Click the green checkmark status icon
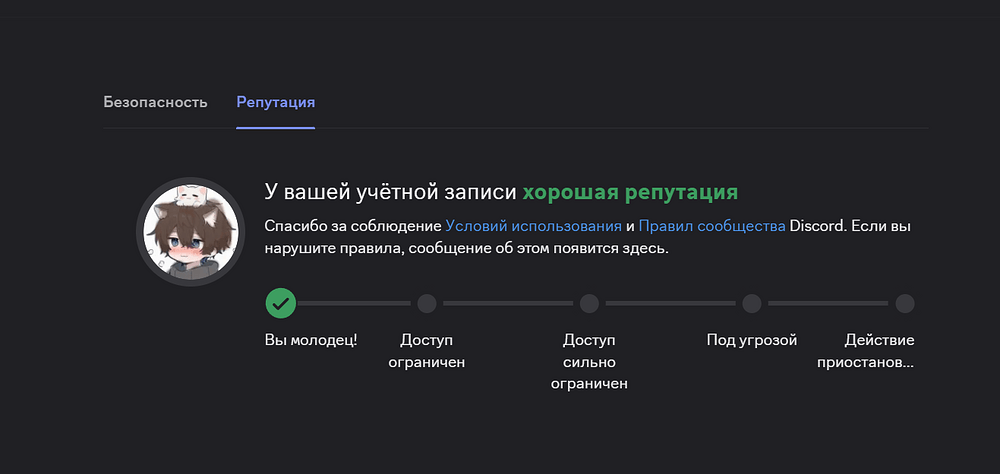The image size is (1000, 474). click(281, 302)
